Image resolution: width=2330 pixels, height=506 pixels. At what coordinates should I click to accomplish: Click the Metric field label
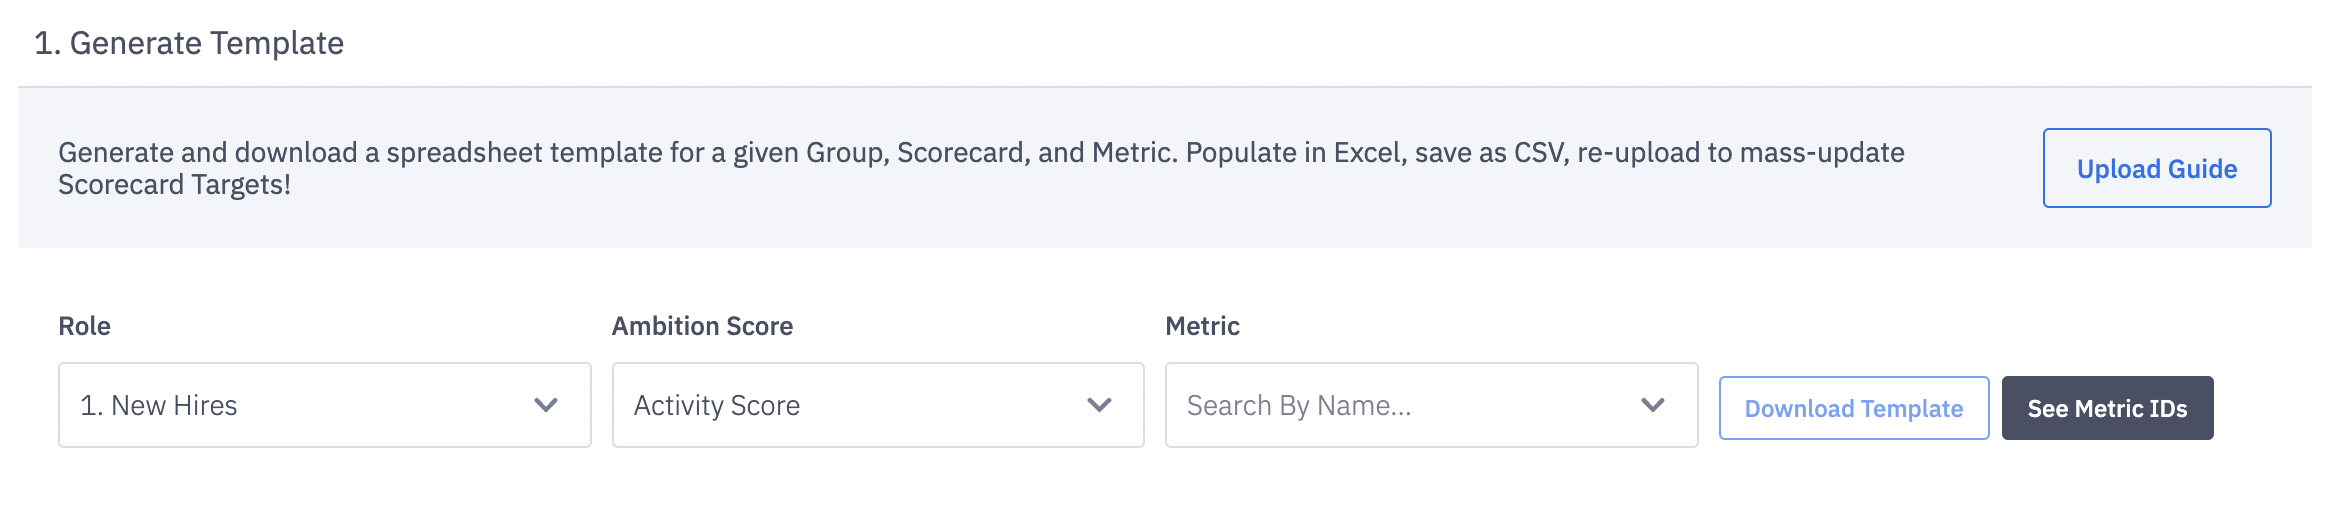tap(1202, 326)
